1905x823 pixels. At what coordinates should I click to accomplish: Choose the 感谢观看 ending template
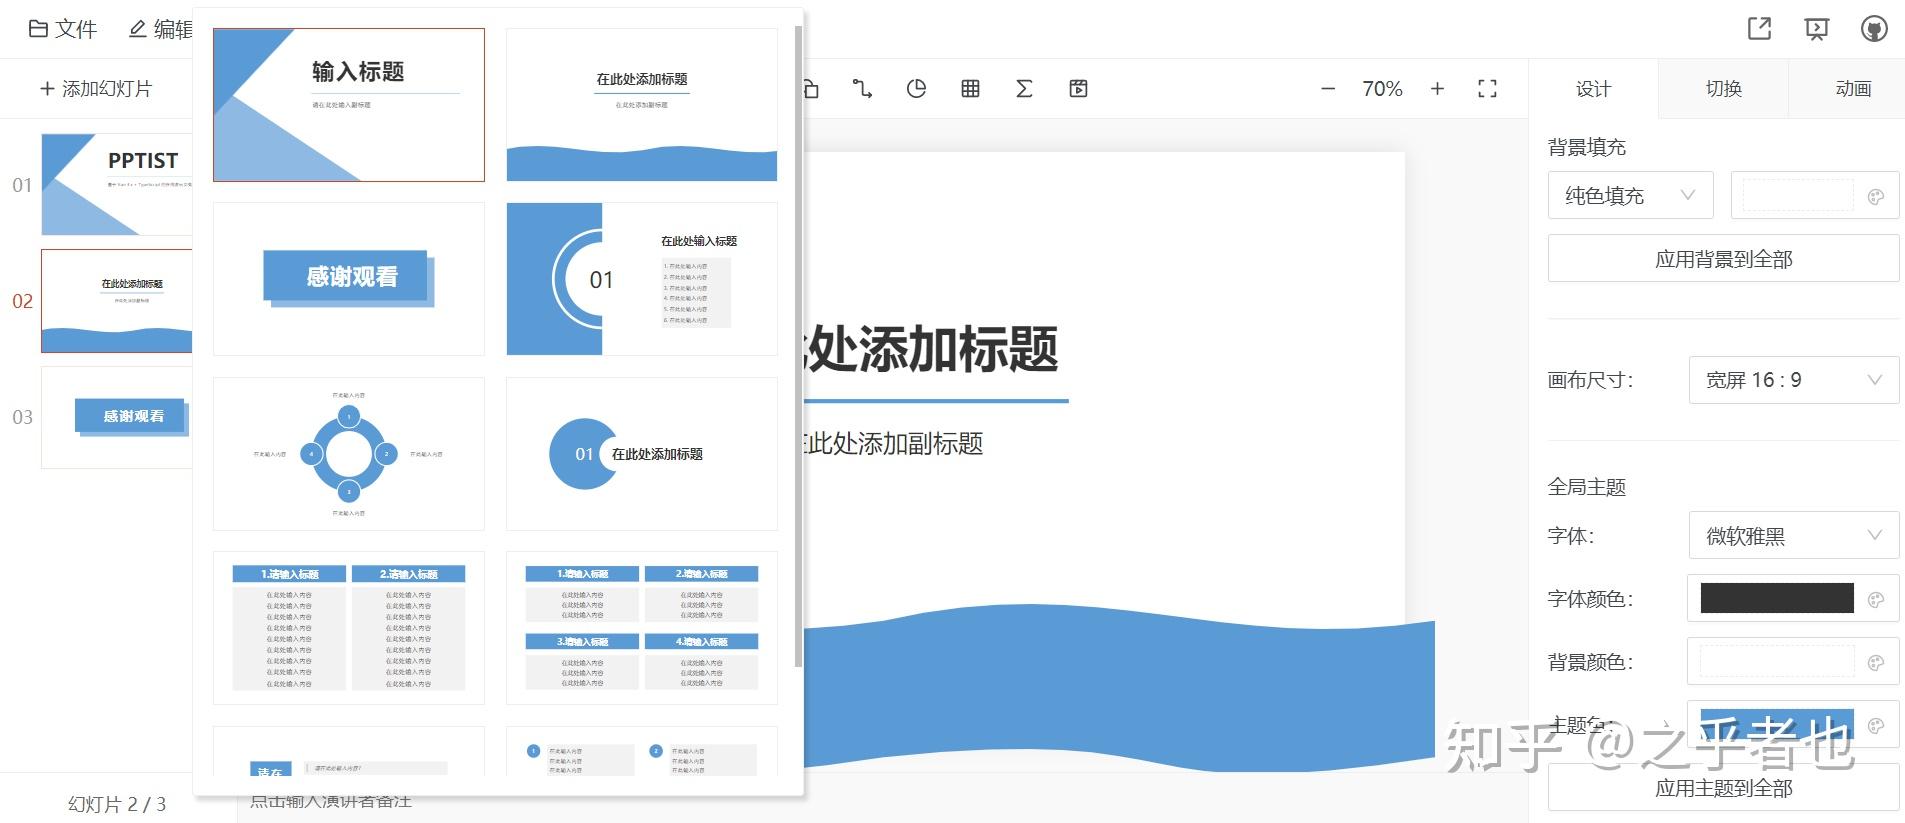[x=349, y=279]
